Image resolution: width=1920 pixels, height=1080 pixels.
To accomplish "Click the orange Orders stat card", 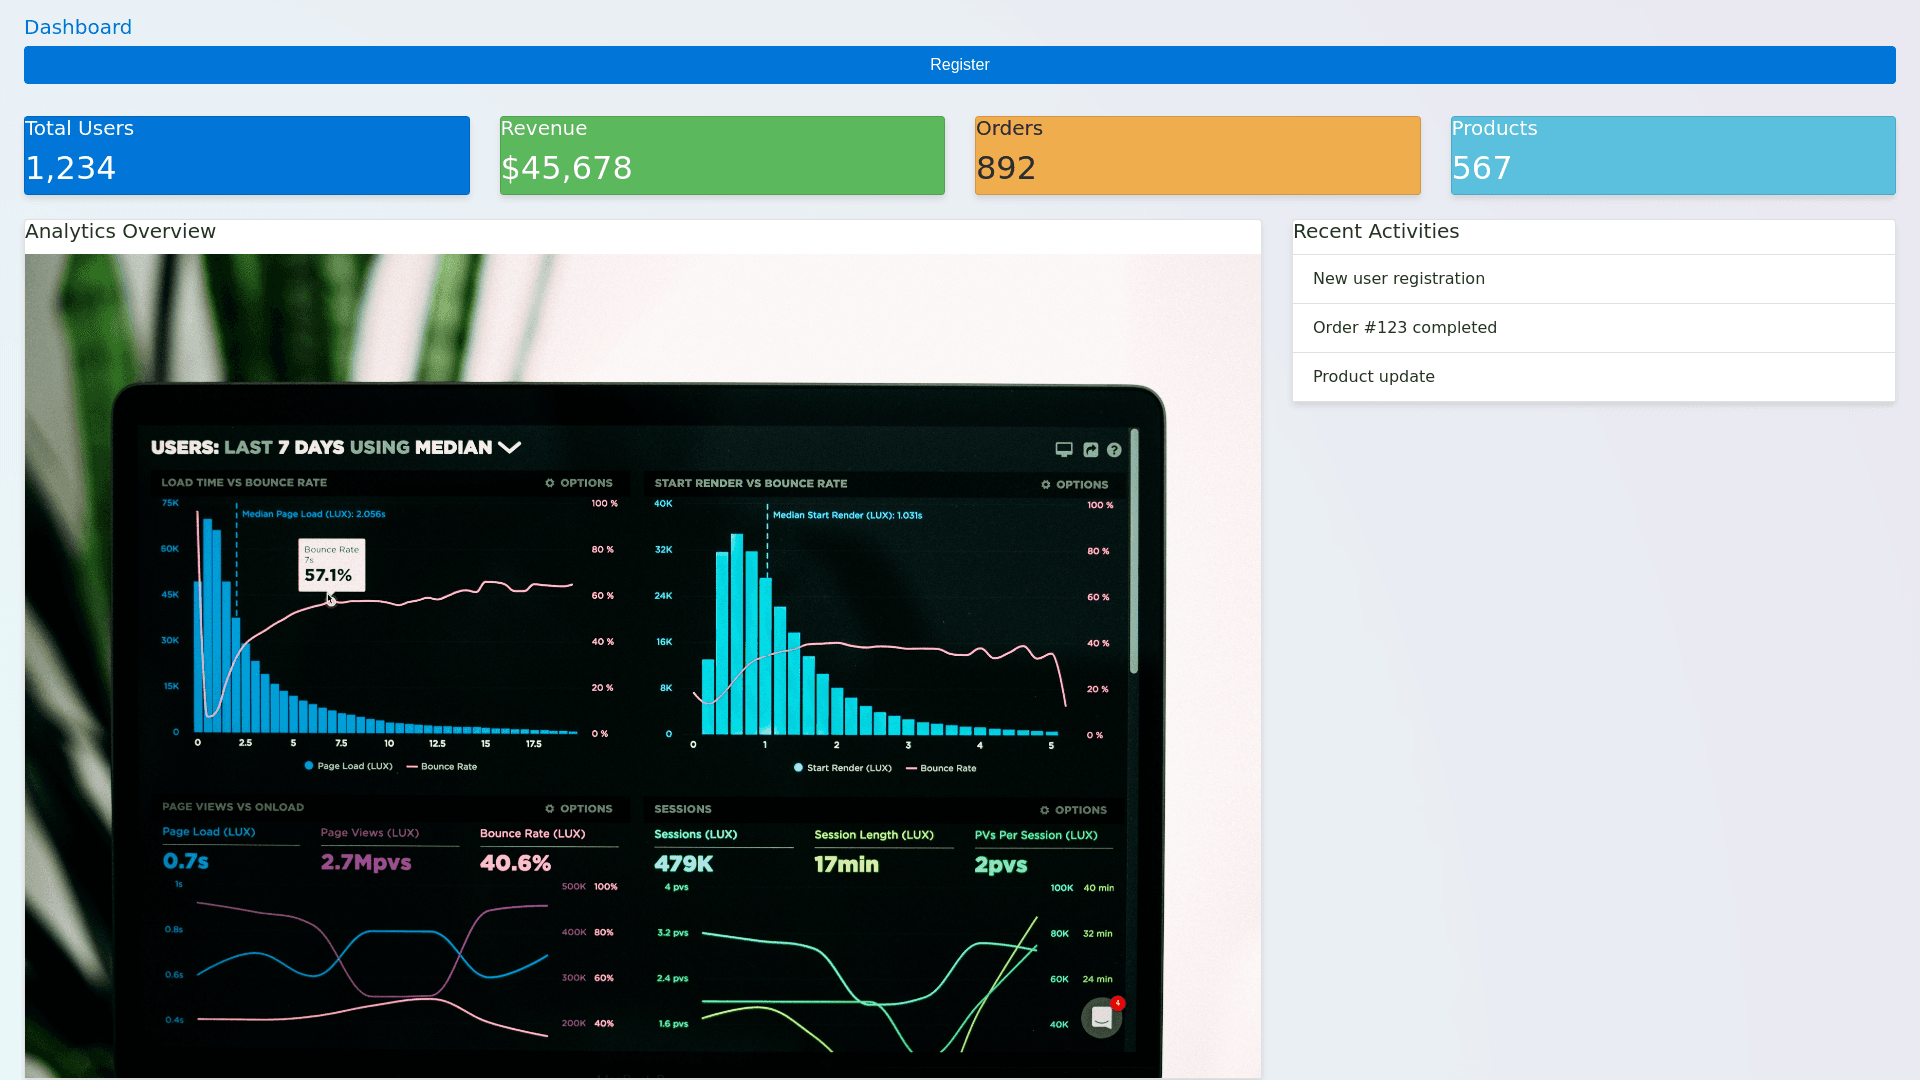I will 1197,155.
